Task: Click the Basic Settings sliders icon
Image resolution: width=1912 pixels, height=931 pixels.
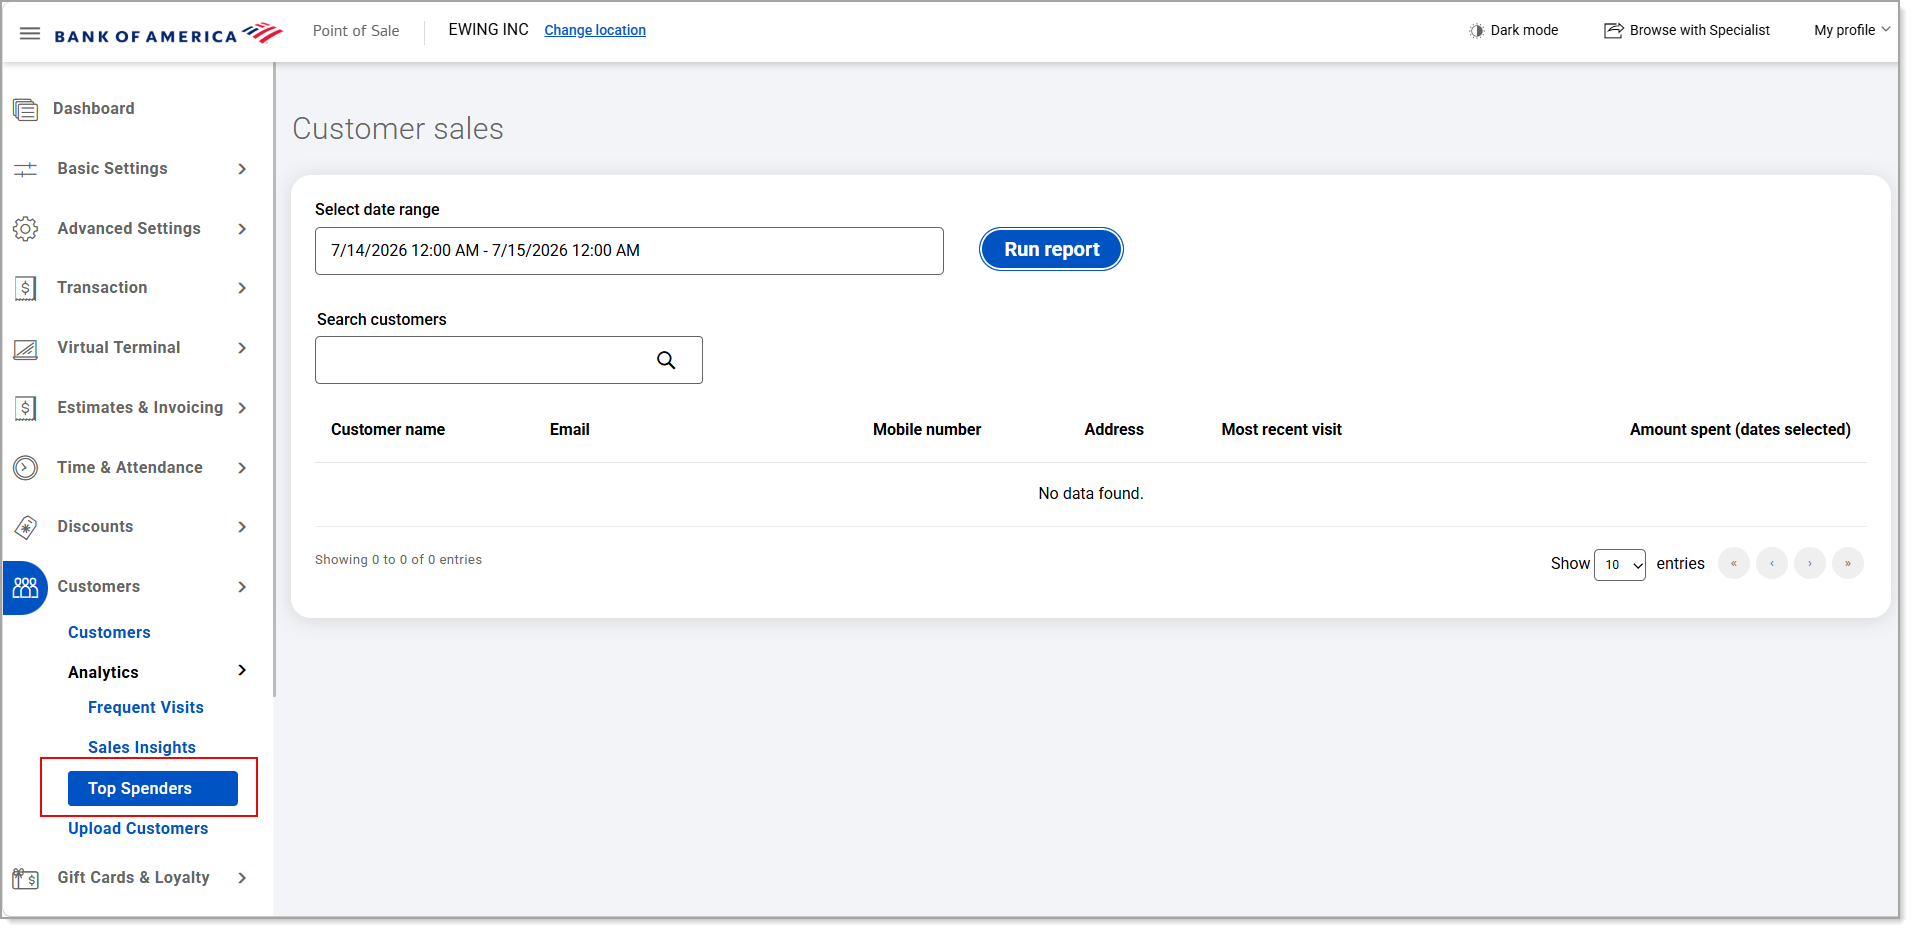Action: tap(26, 169)
